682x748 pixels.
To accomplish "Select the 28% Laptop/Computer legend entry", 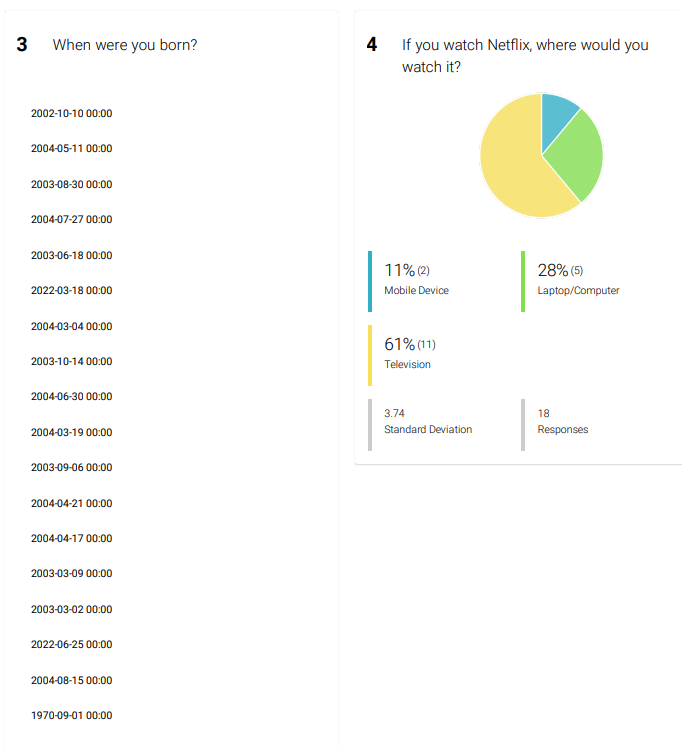I will (578, 280).
